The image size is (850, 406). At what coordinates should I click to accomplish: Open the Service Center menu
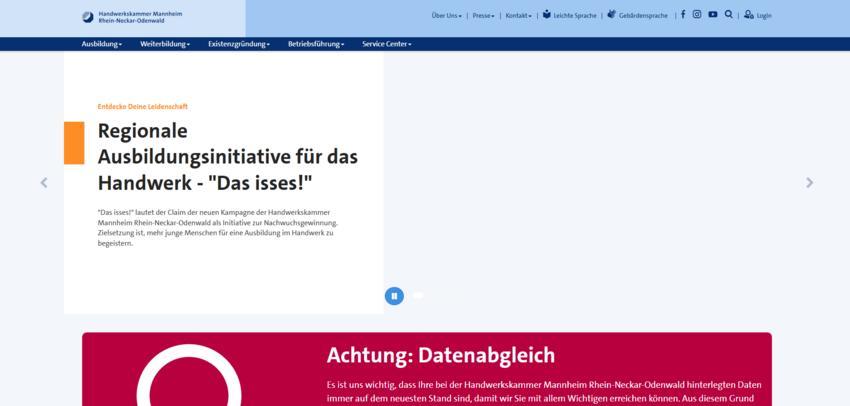386,44
